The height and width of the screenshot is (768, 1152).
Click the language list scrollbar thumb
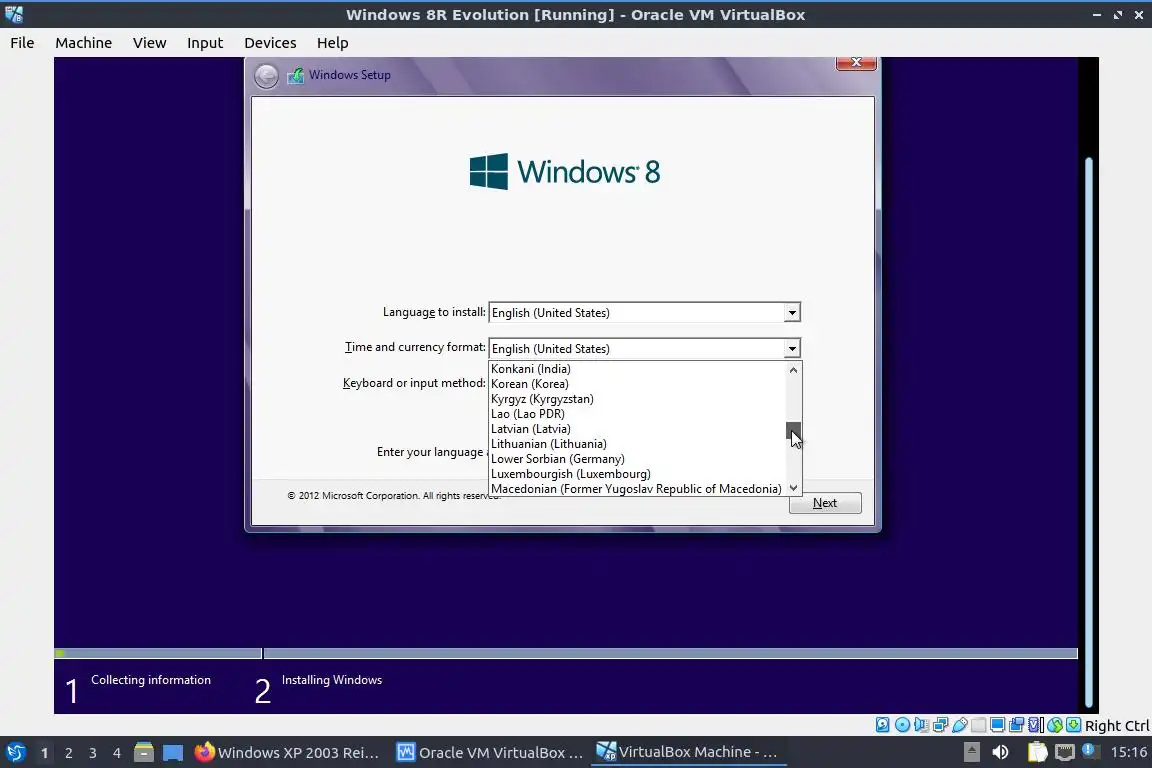pyautogui.click(x=793, y=430)
